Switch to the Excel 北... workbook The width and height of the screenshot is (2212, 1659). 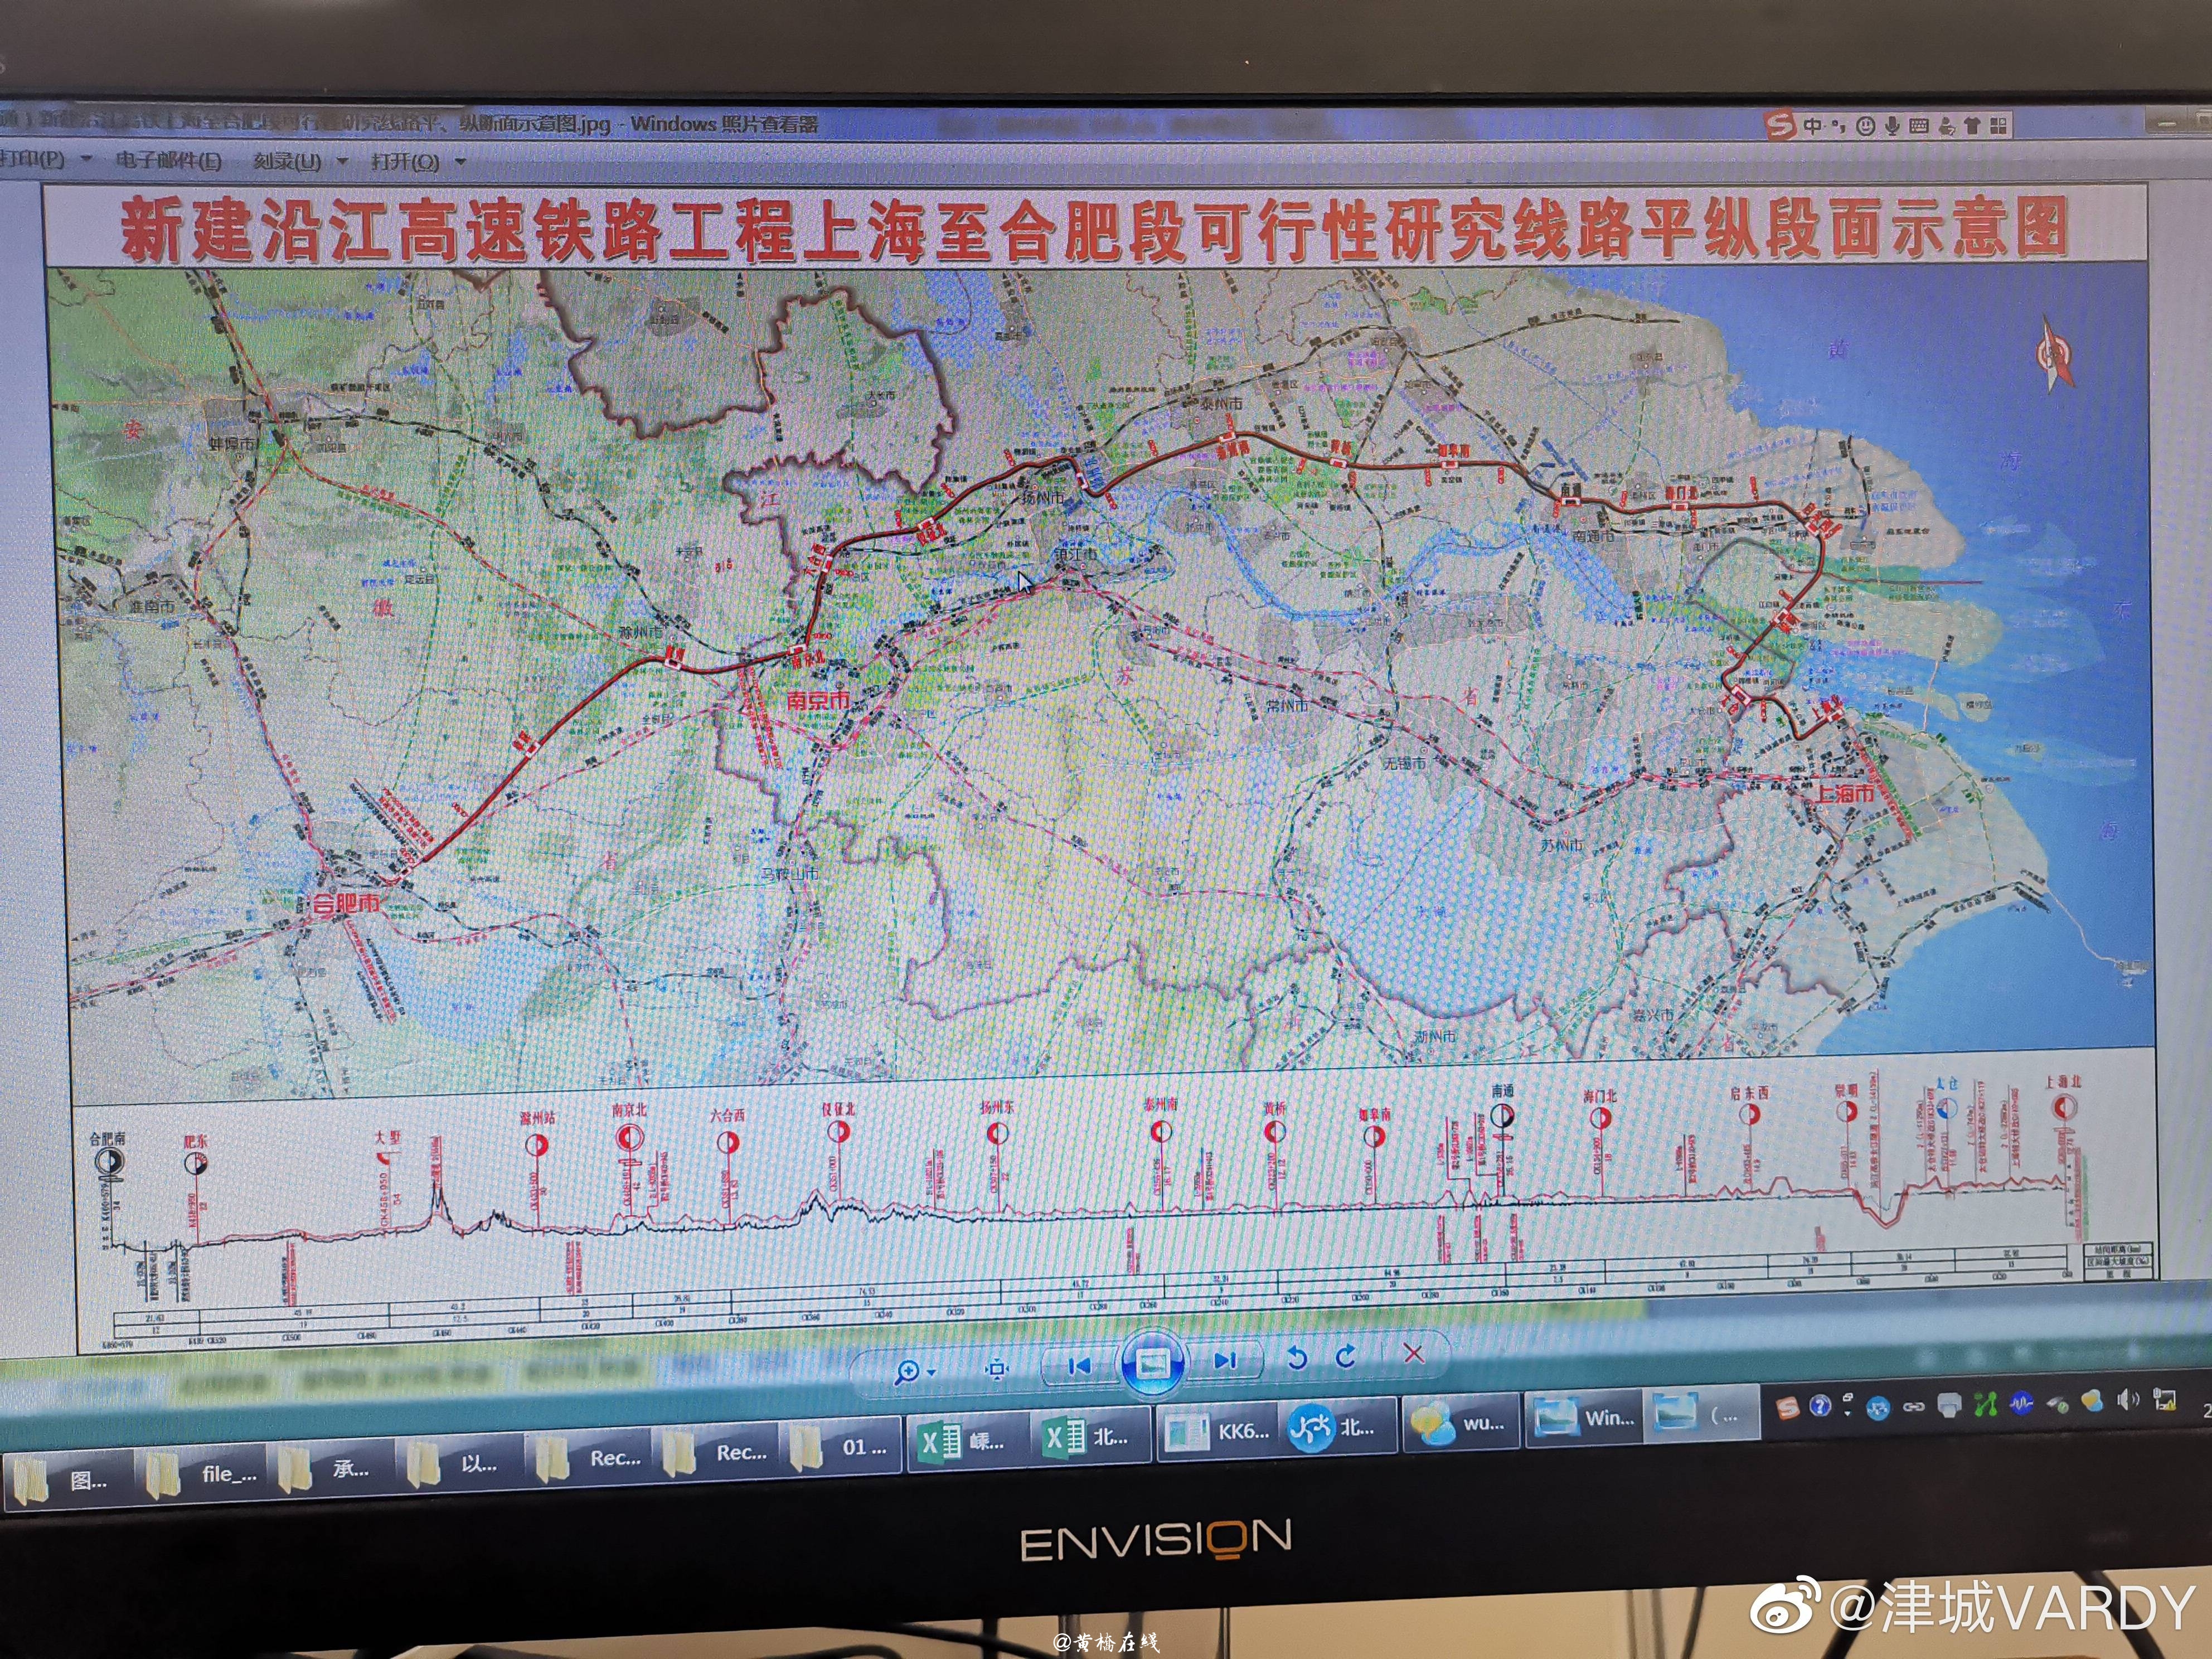coord(1090,1437)
